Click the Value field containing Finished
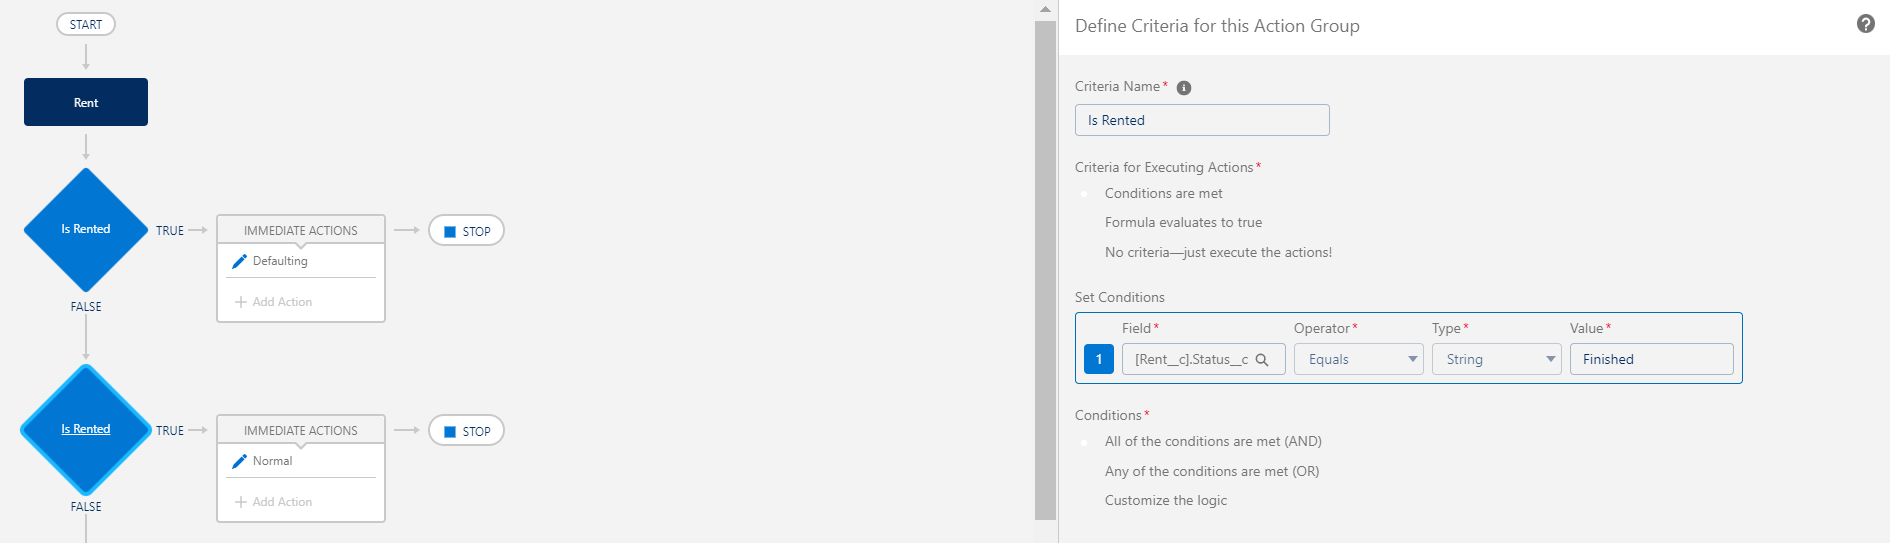This screenshot has height=543, width=1900. [x=1650, y=359]
